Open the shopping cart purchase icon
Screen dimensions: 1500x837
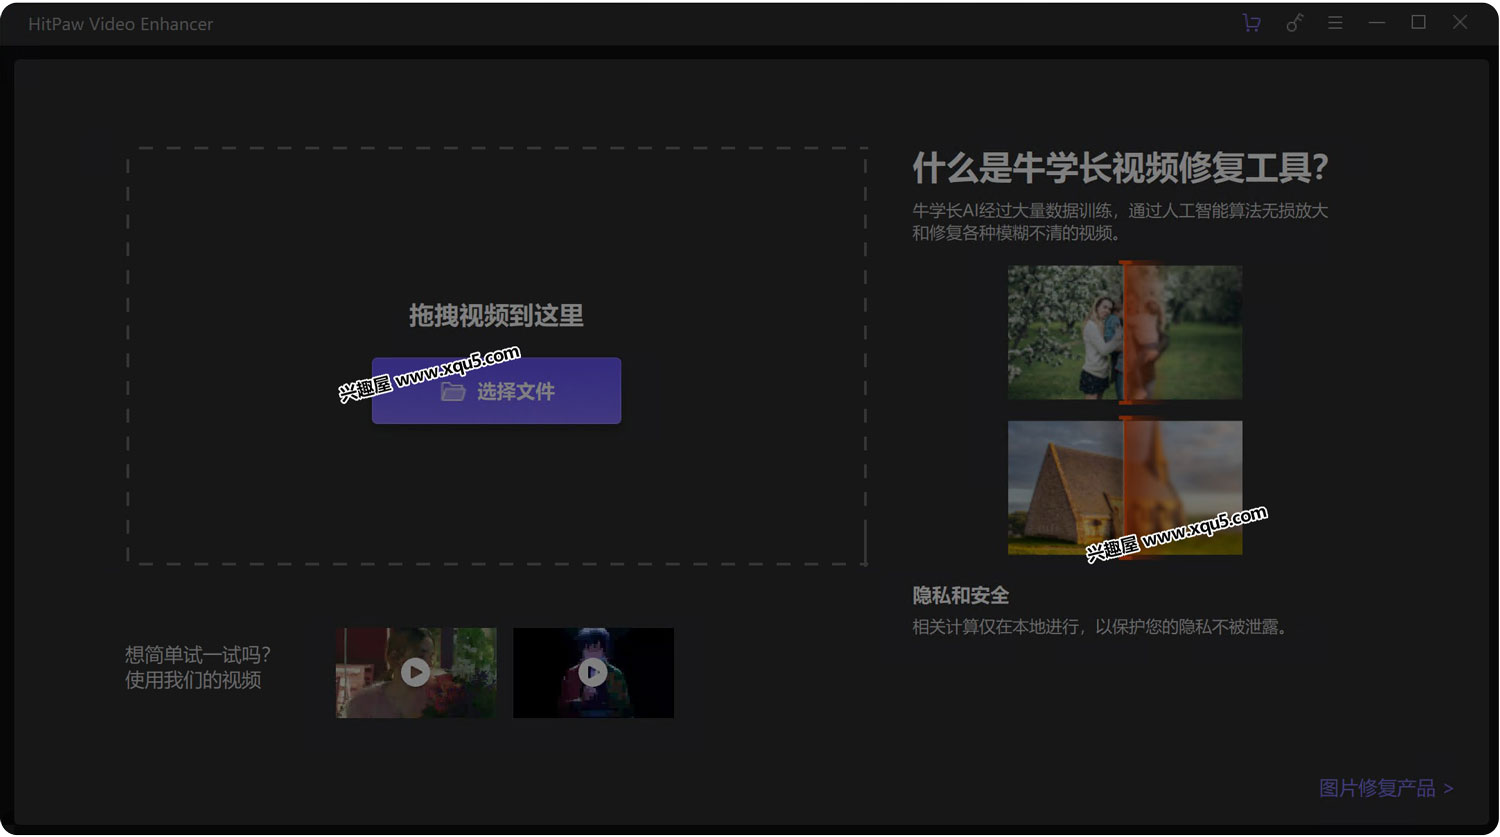(1251, 23)
